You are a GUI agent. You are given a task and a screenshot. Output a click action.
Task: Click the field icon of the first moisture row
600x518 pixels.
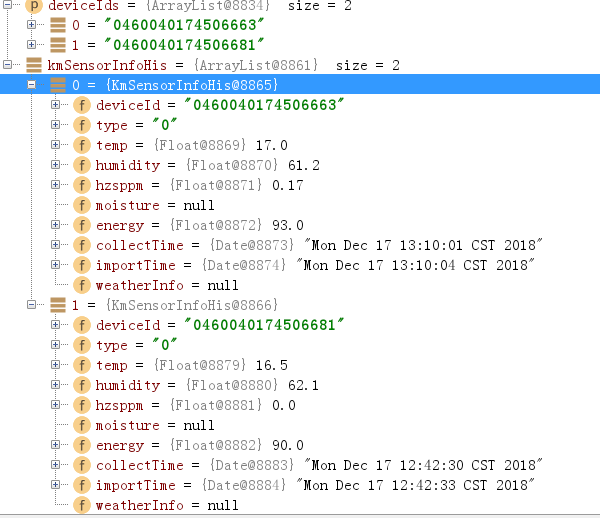tap(82, 205)
